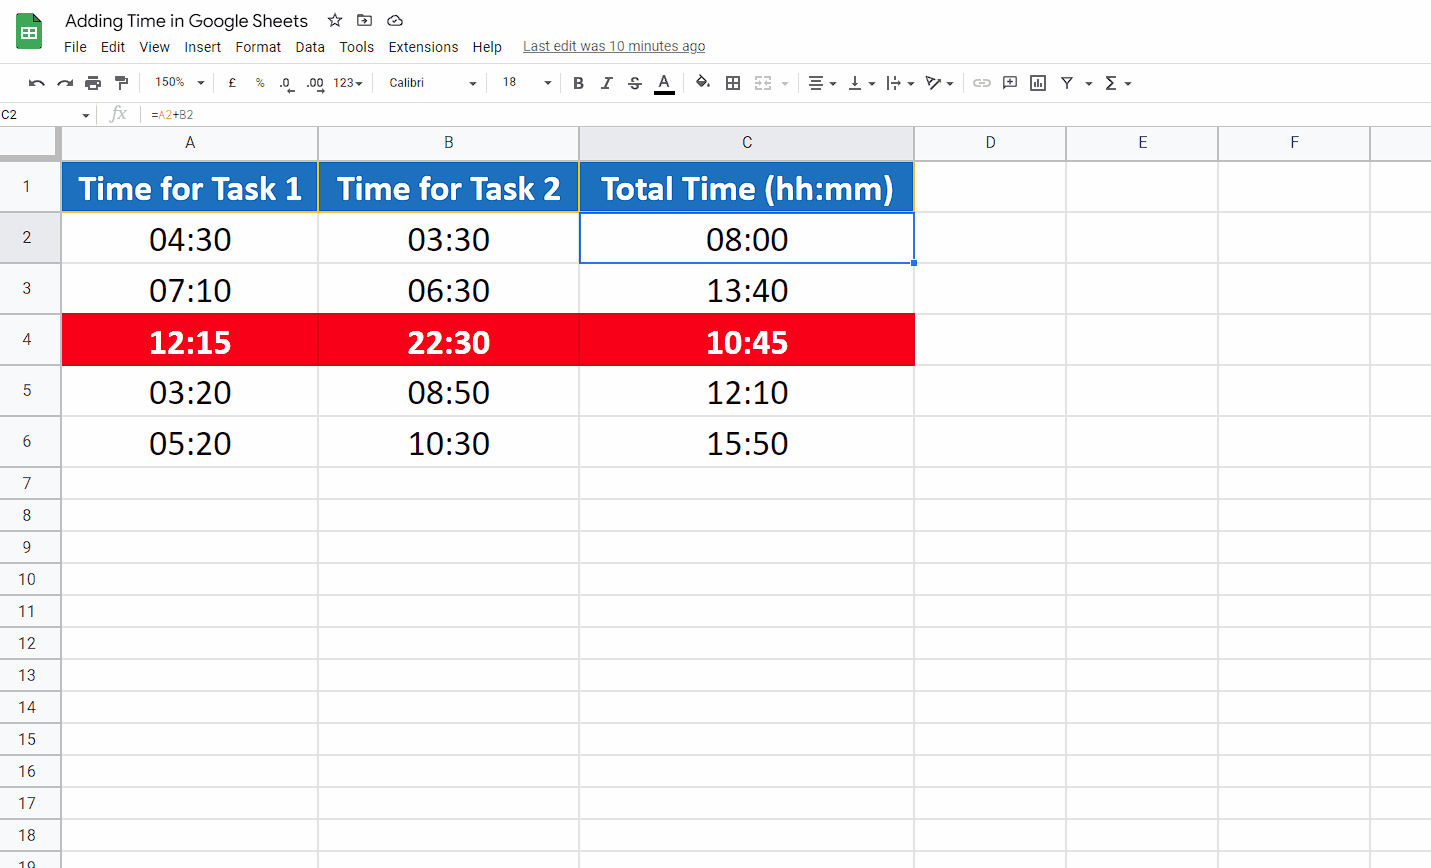Open the Extensions menu

coord(423,47)
